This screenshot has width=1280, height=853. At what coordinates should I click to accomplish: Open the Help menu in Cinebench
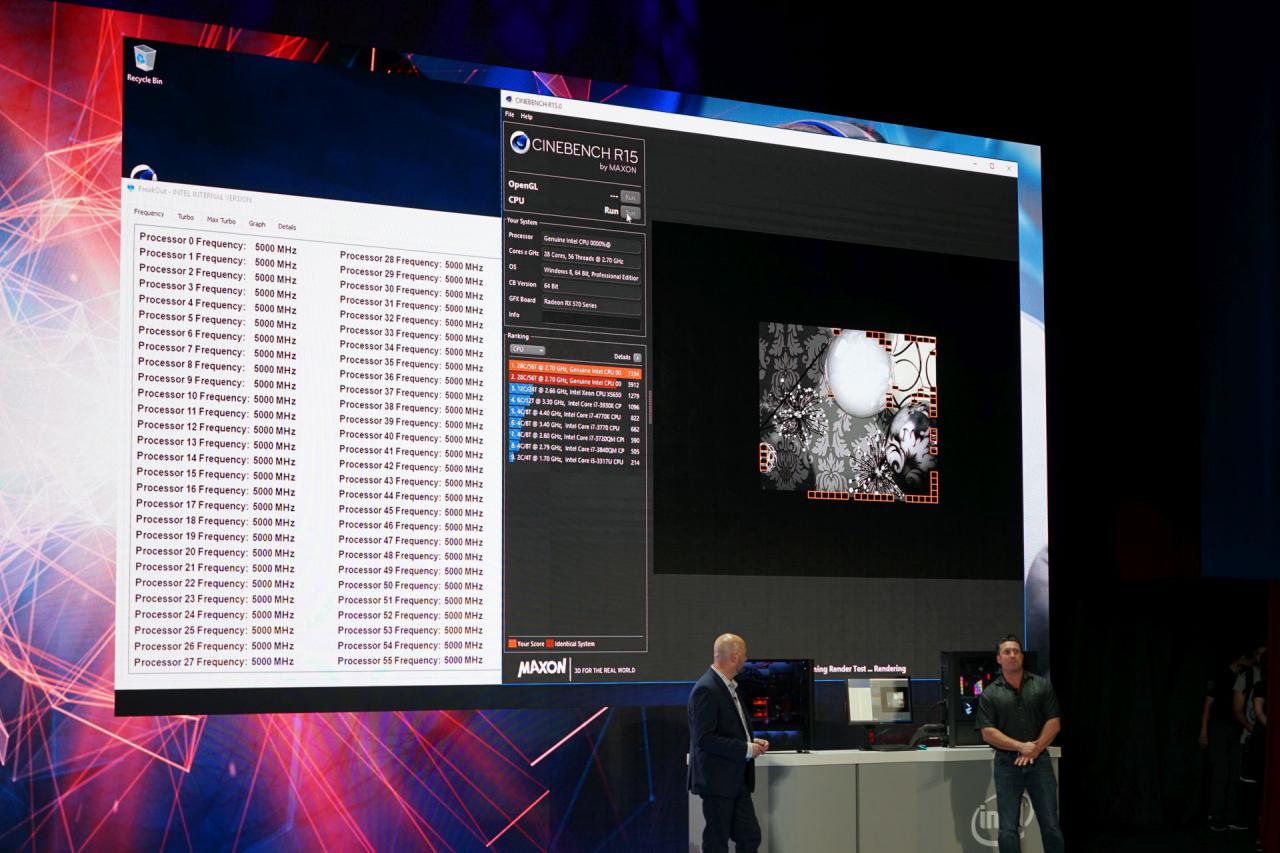526,117
